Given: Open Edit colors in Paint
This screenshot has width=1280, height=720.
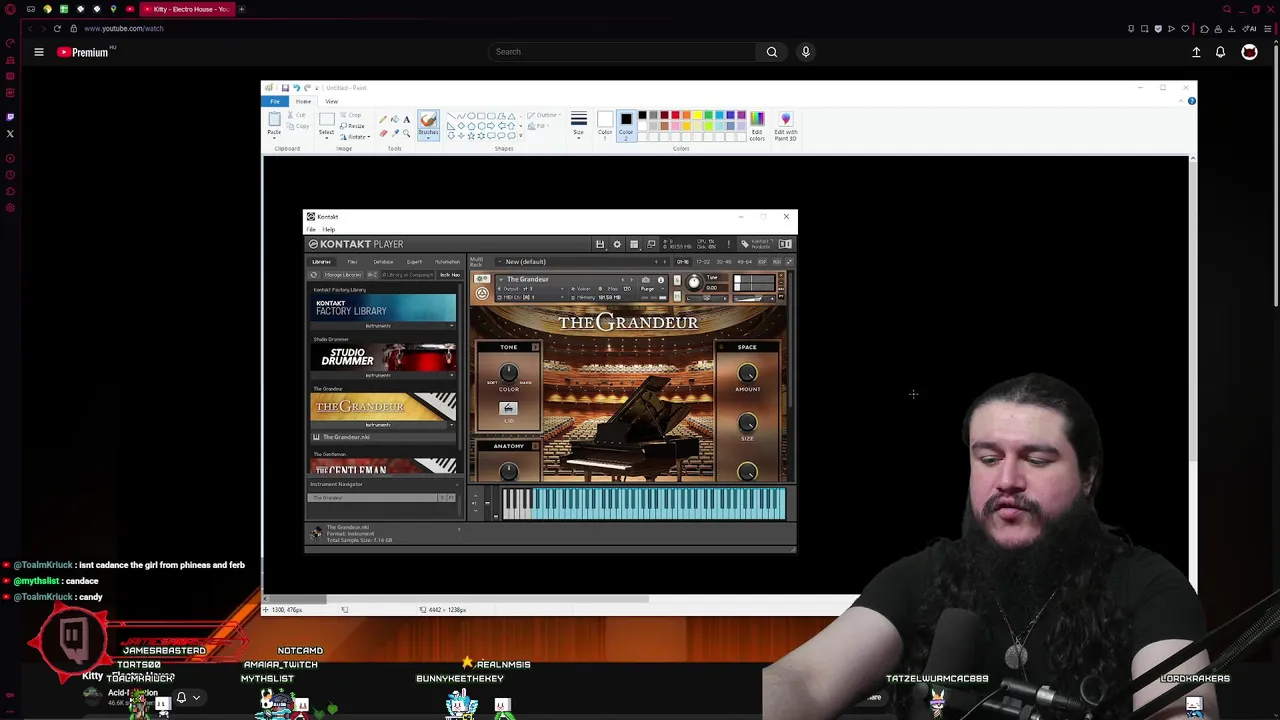Looking at the screenshot, I should 757,126.
